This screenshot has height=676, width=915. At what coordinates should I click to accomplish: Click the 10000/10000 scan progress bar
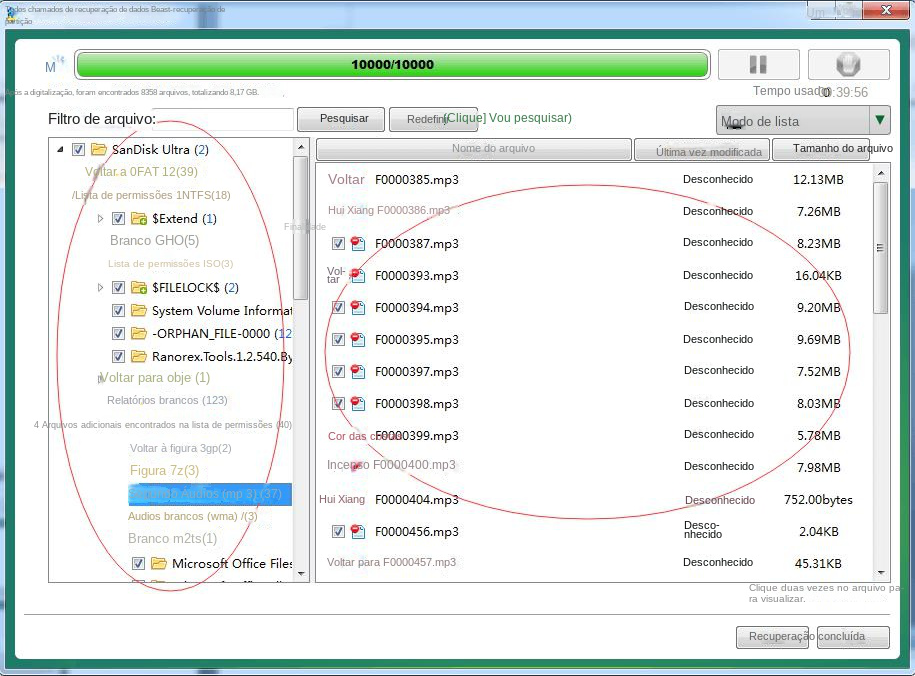[392, 65]
